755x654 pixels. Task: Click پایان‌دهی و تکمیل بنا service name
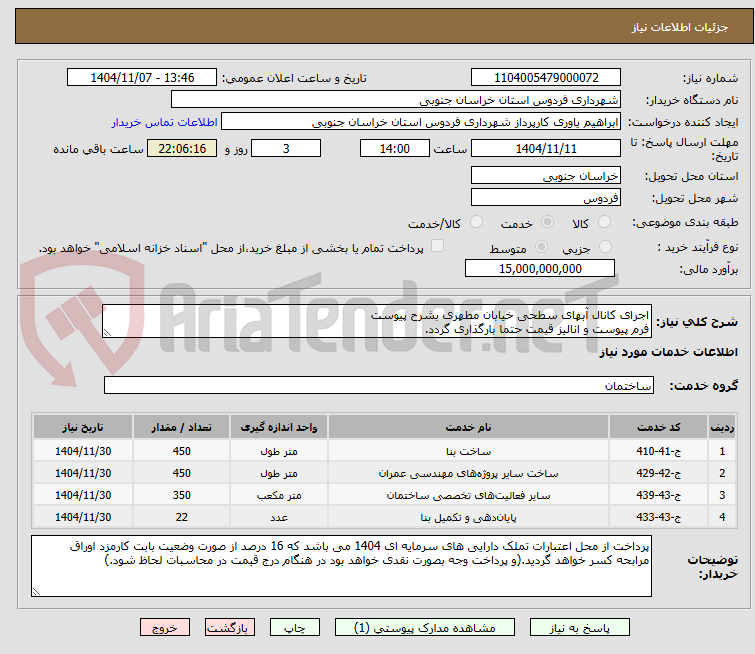468,517
